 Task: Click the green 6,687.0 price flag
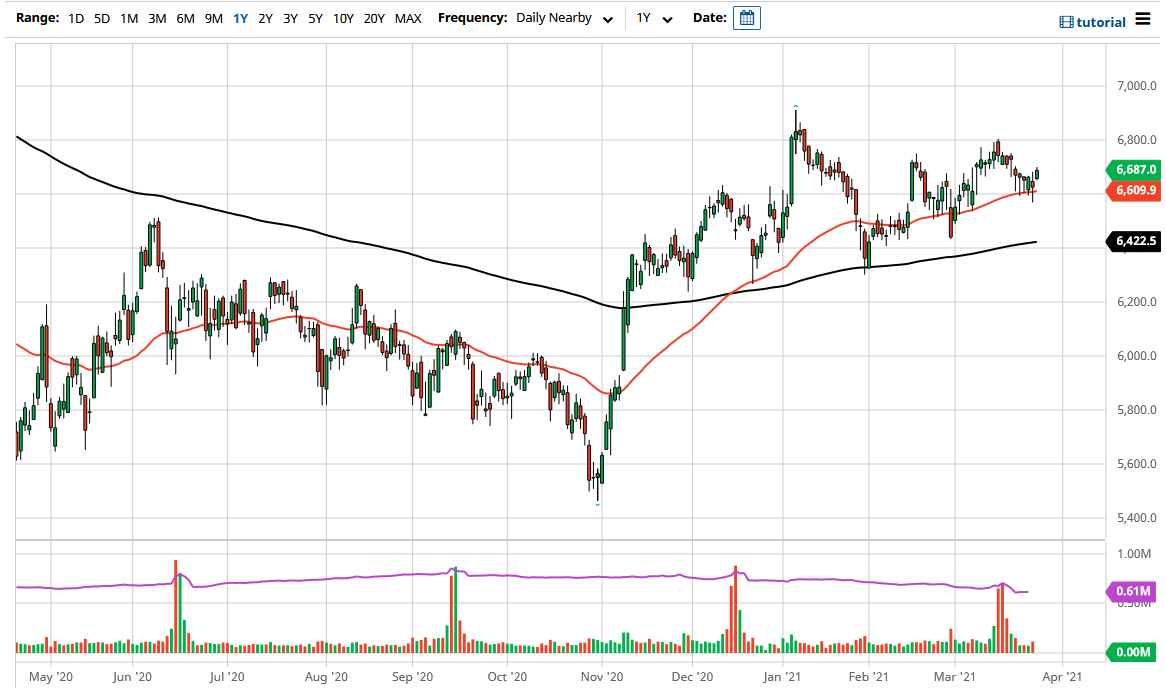pos(1137,170)
